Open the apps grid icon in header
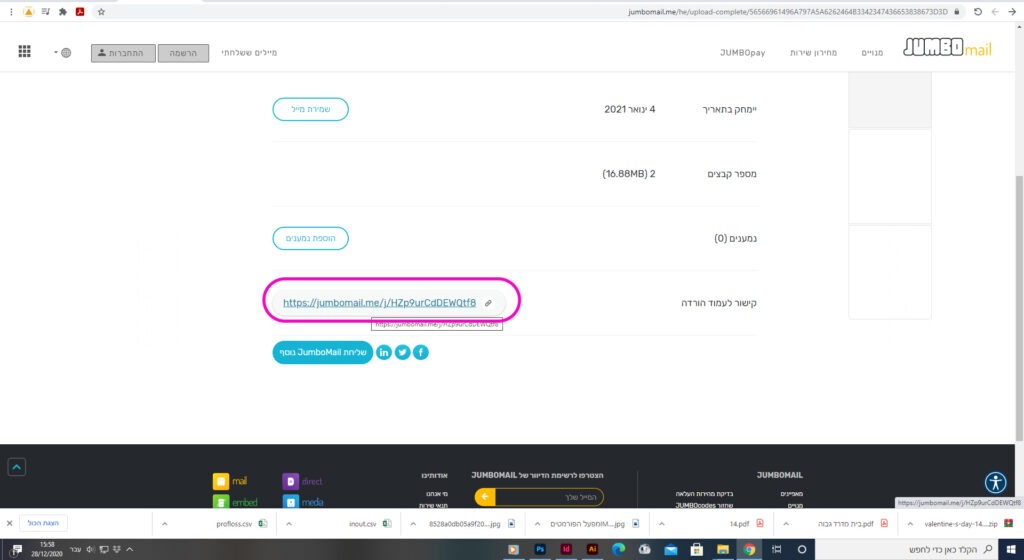This screenshot has height=560, width=1024. coord(25,52)
